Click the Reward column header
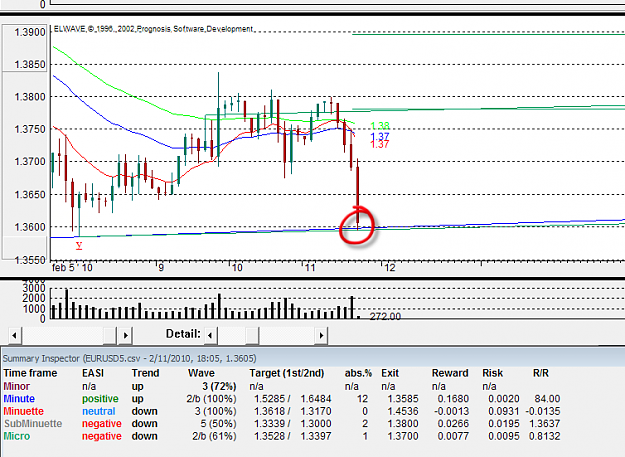 (450, 373)
